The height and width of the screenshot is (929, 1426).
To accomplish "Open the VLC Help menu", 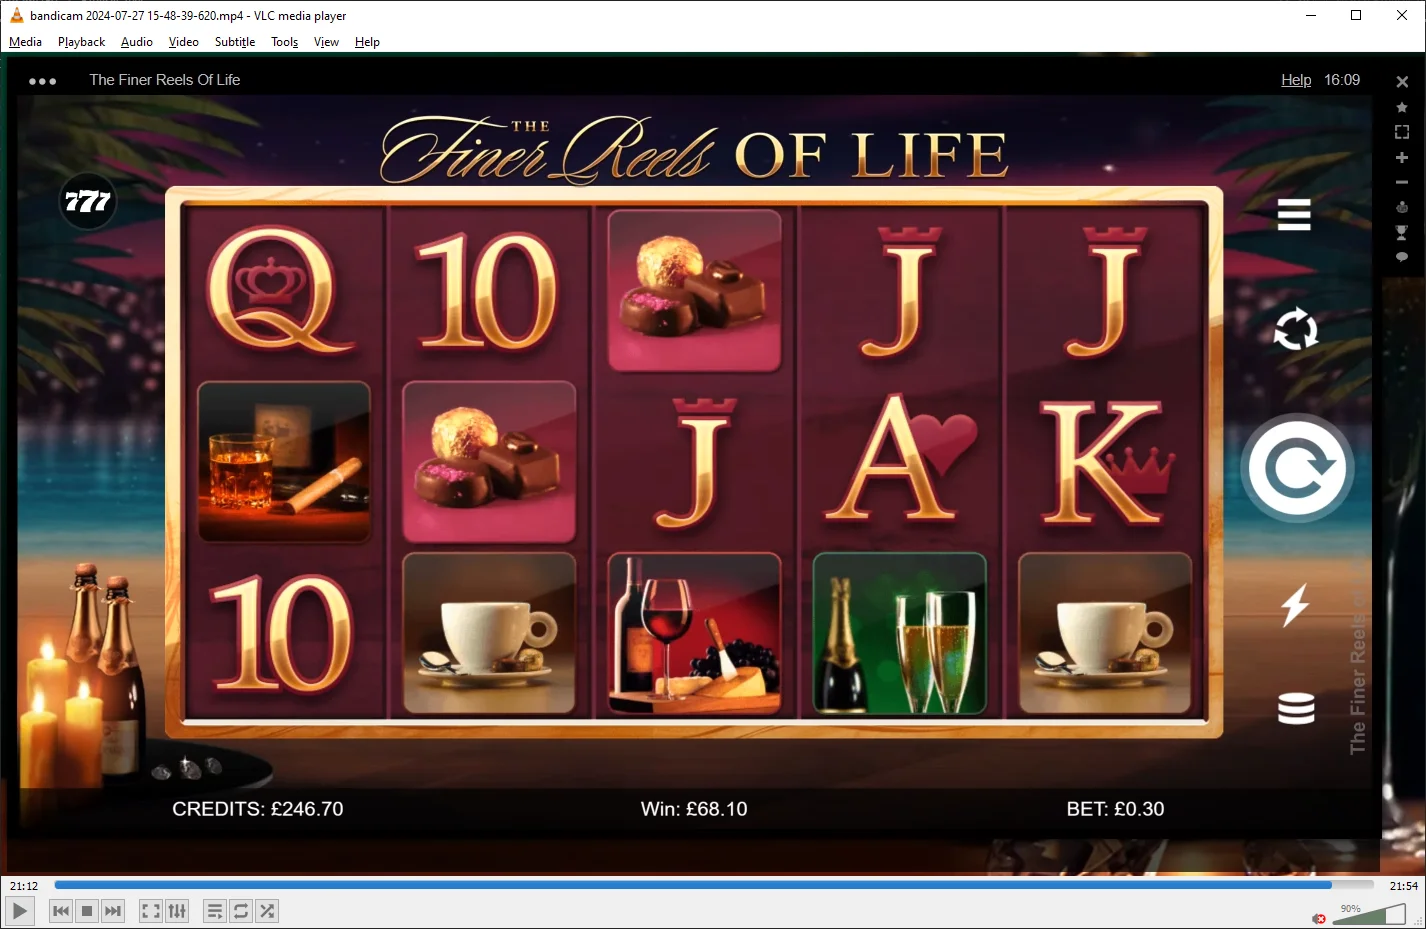I will (367, 42).
